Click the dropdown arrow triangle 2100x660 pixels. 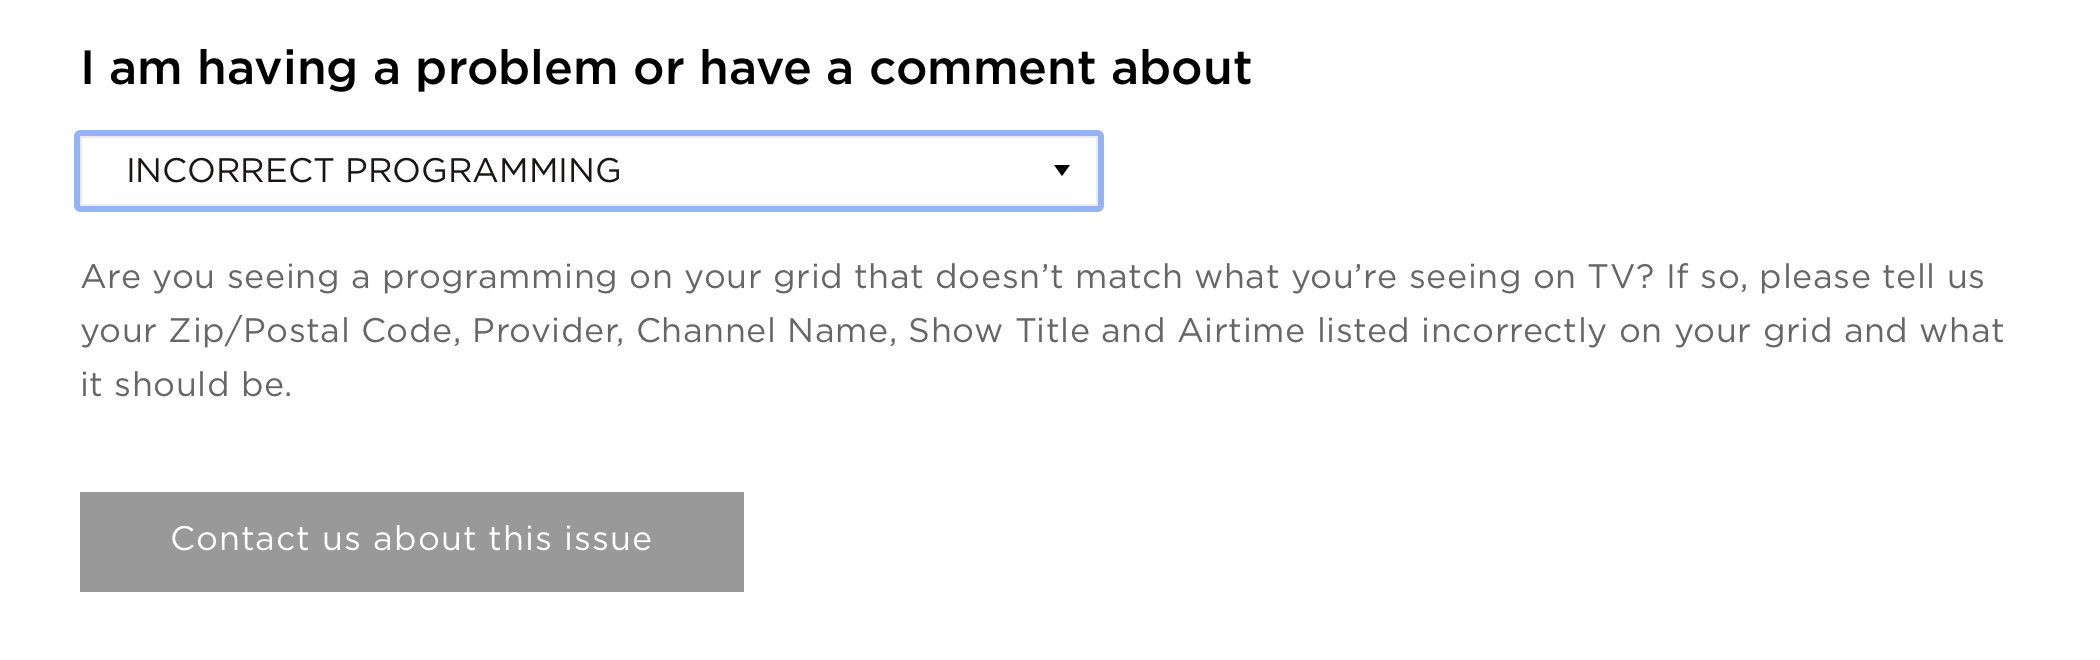pos(1062,171)
